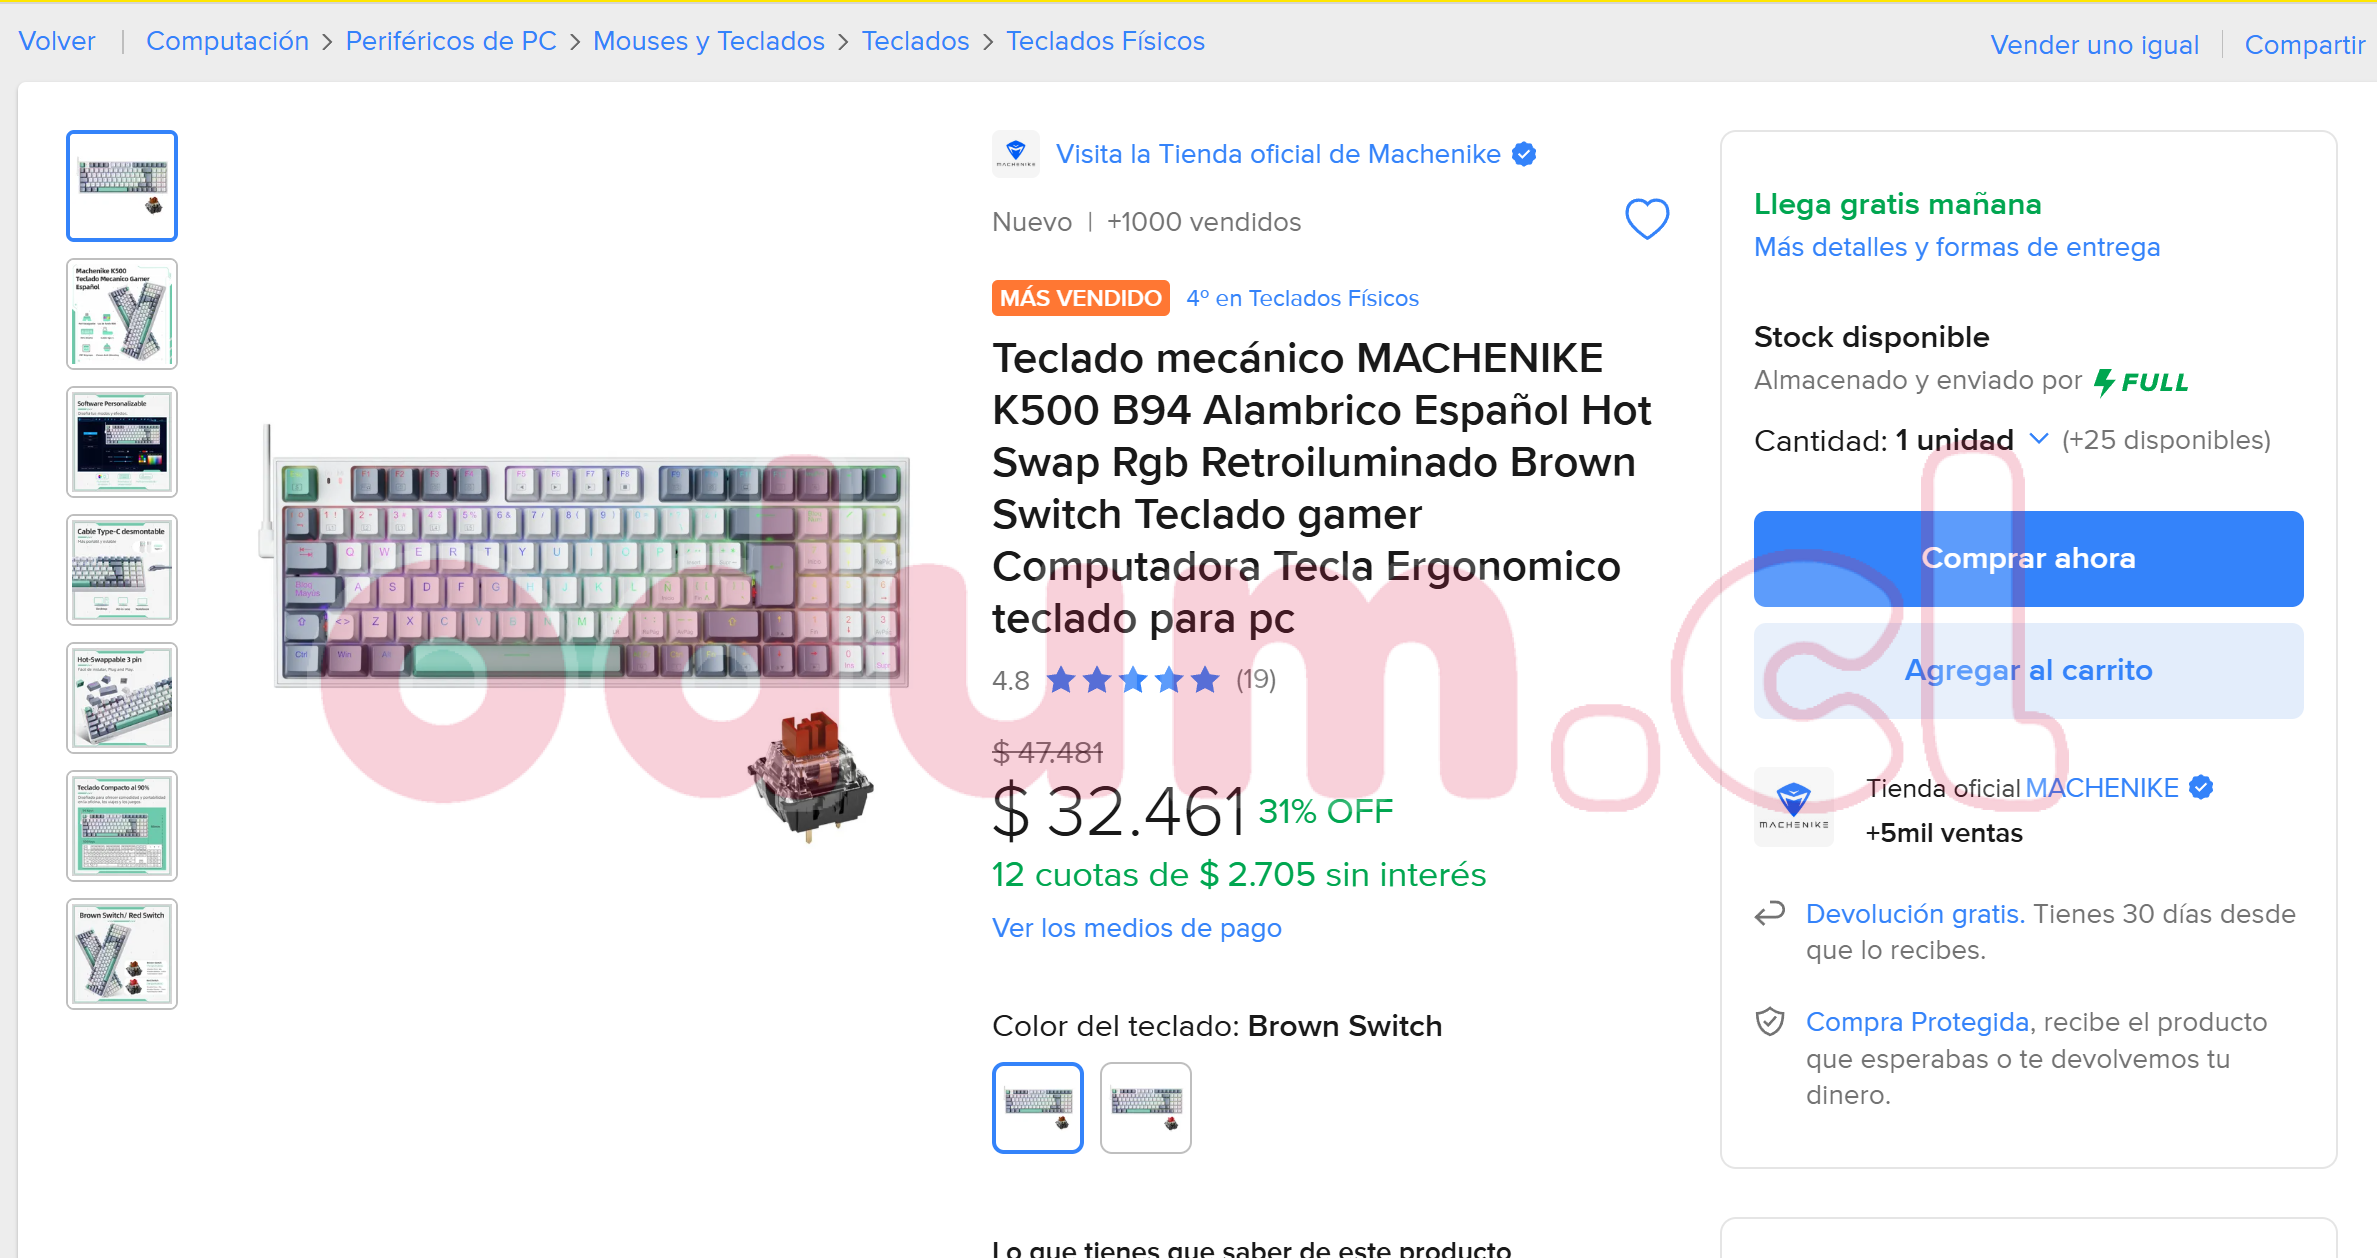2377x1258 pixels.
Task: Click the Stock disponible heading
Action: pyautogui.click(x=1871, y=337)
